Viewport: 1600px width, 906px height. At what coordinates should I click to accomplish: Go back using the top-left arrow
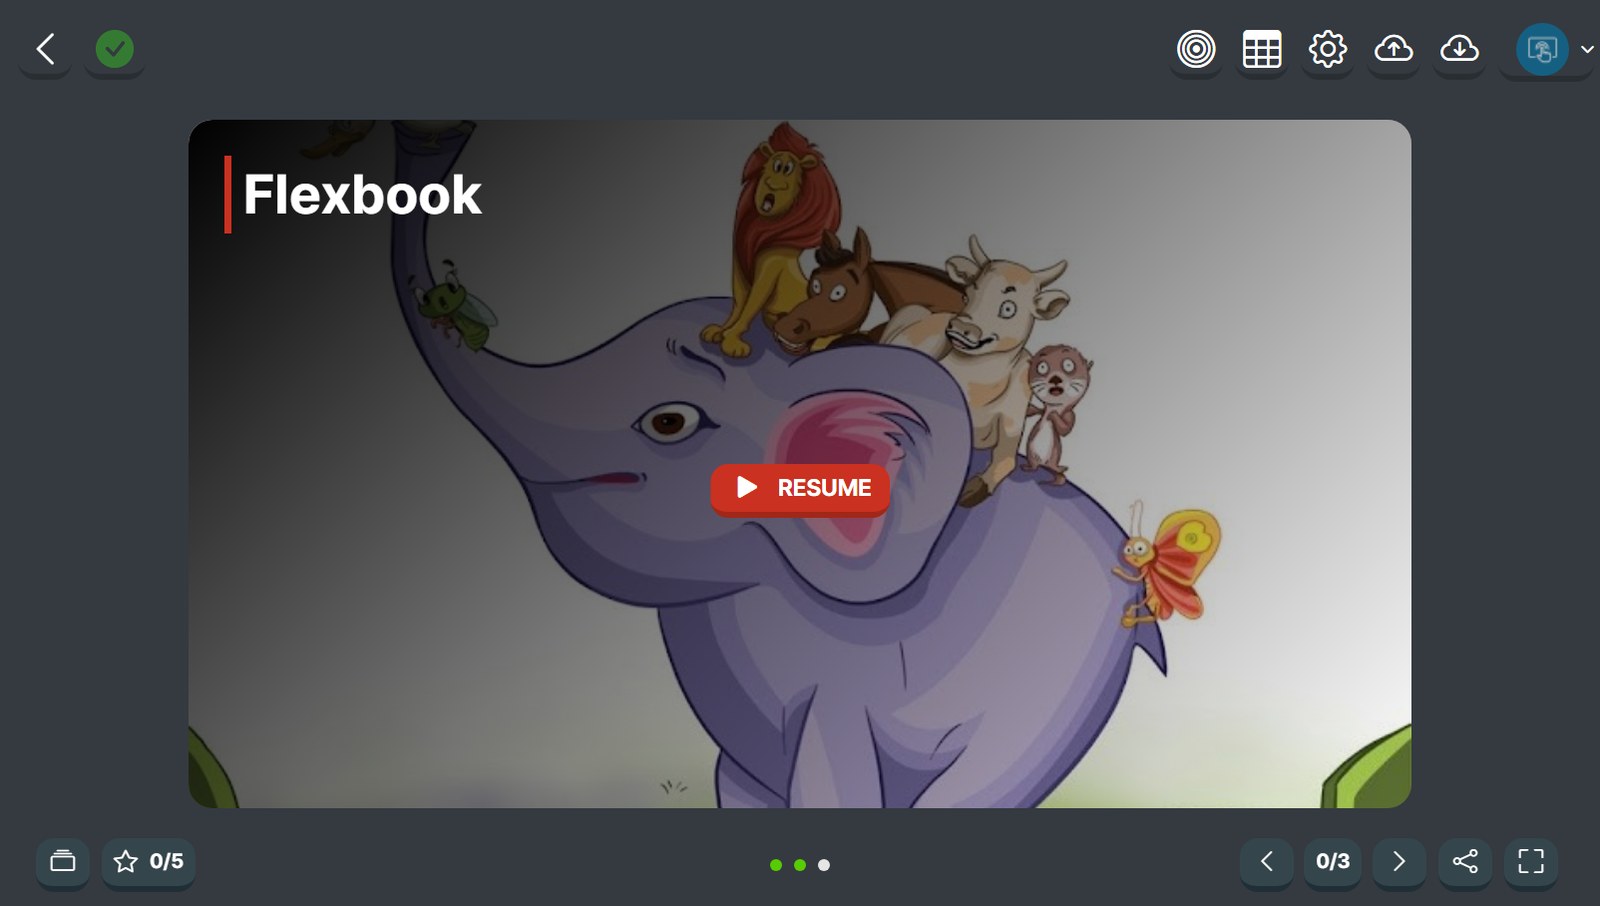point(45,49)
